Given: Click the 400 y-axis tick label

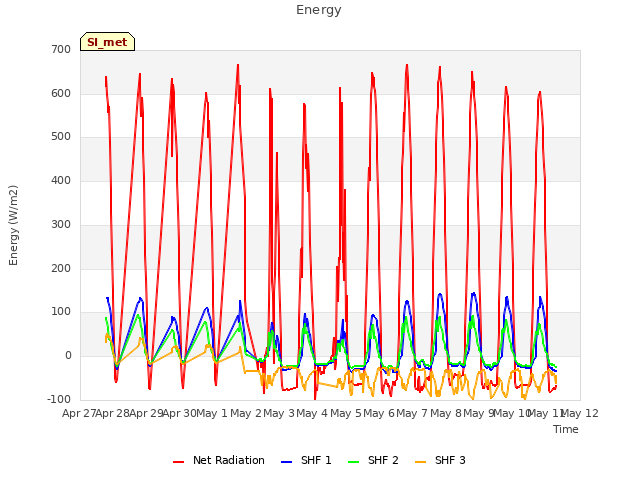Looking at the screenshot, I should coord(61,180).
